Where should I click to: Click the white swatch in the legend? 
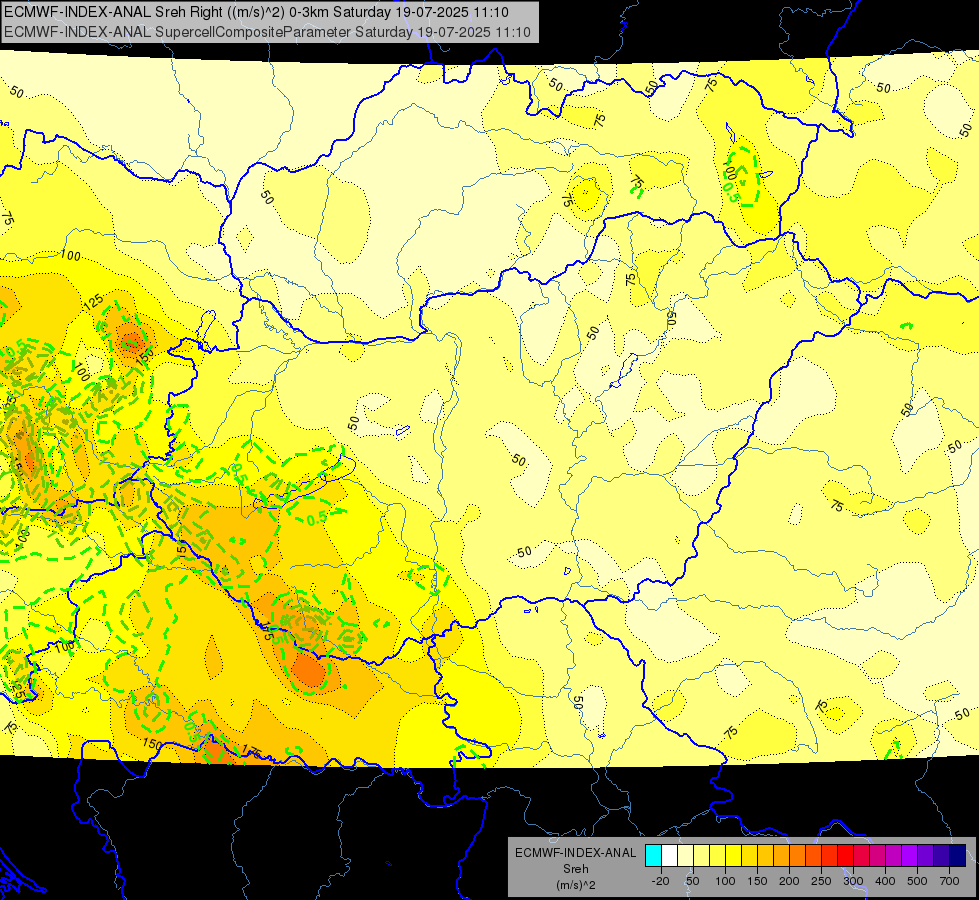(669, 855)
